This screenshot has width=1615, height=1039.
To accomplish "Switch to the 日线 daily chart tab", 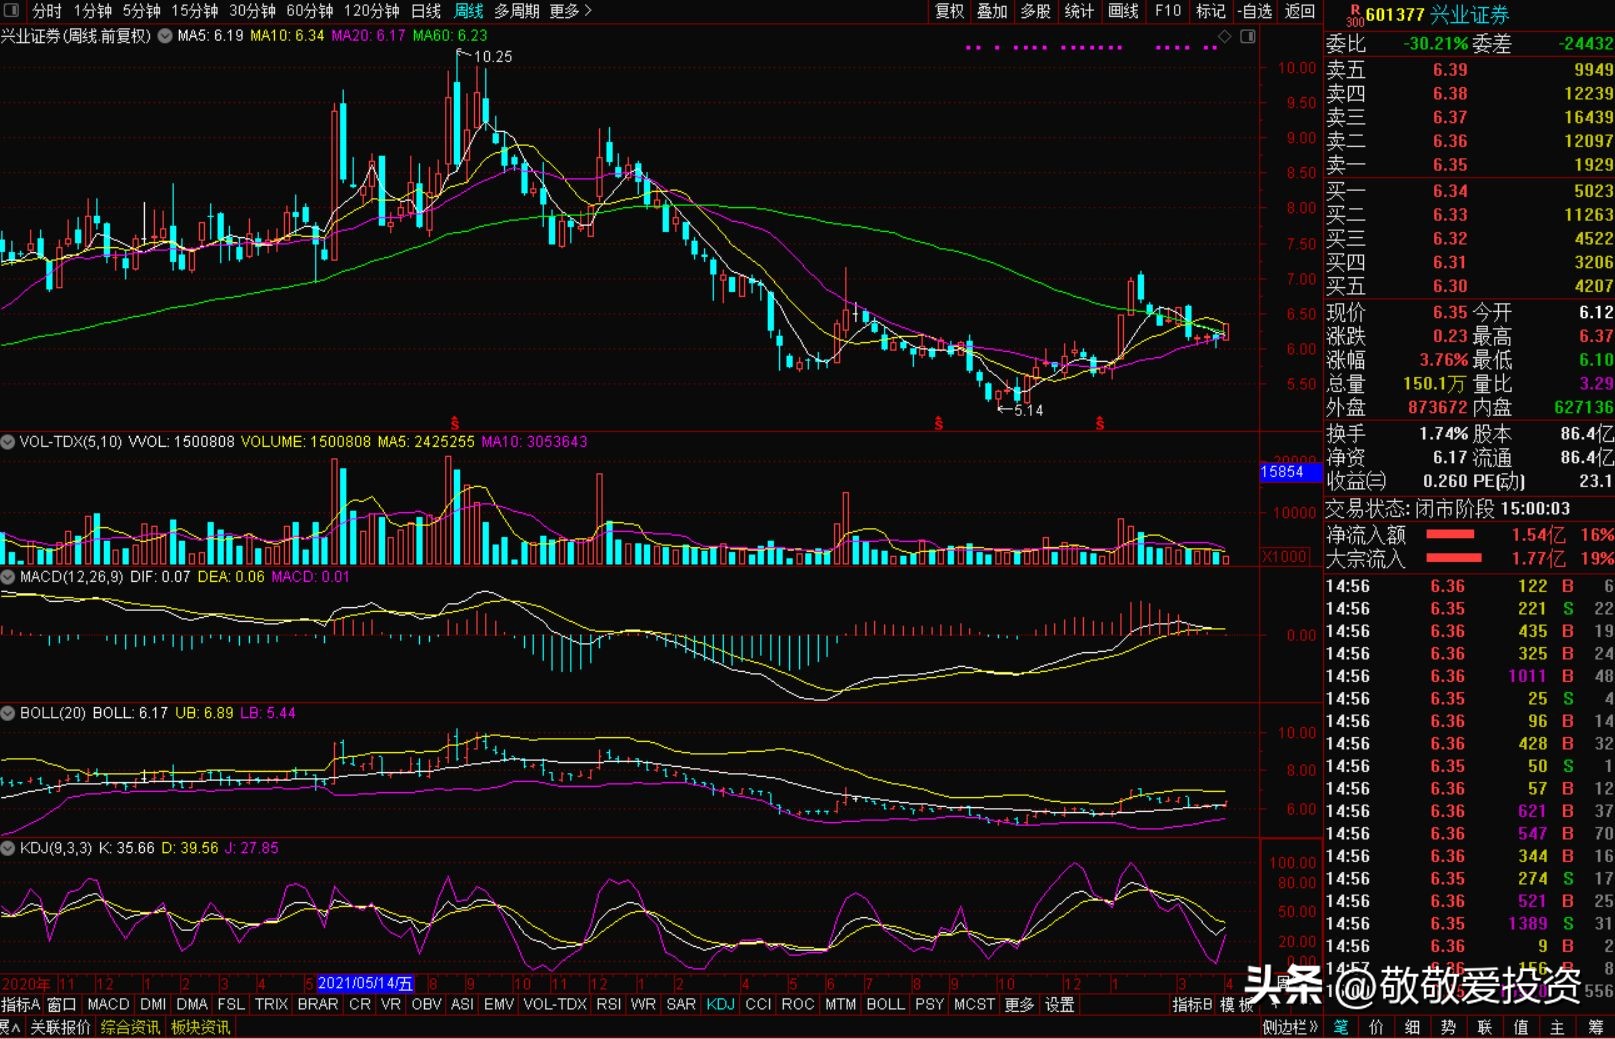I will pos(426,11).
